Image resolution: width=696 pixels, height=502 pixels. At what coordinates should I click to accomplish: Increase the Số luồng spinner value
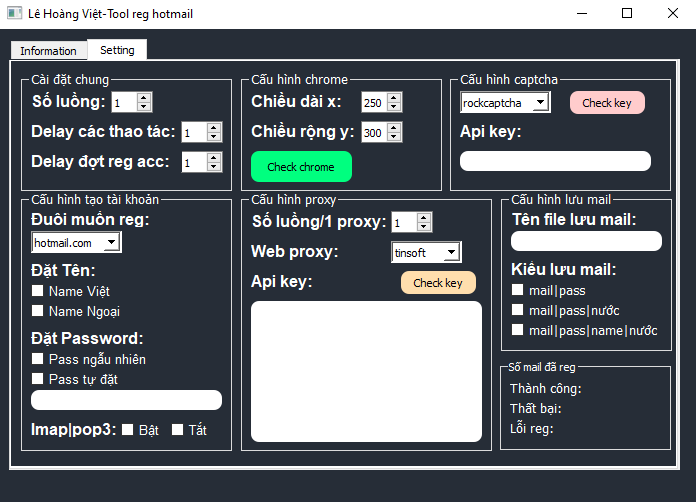144,98
